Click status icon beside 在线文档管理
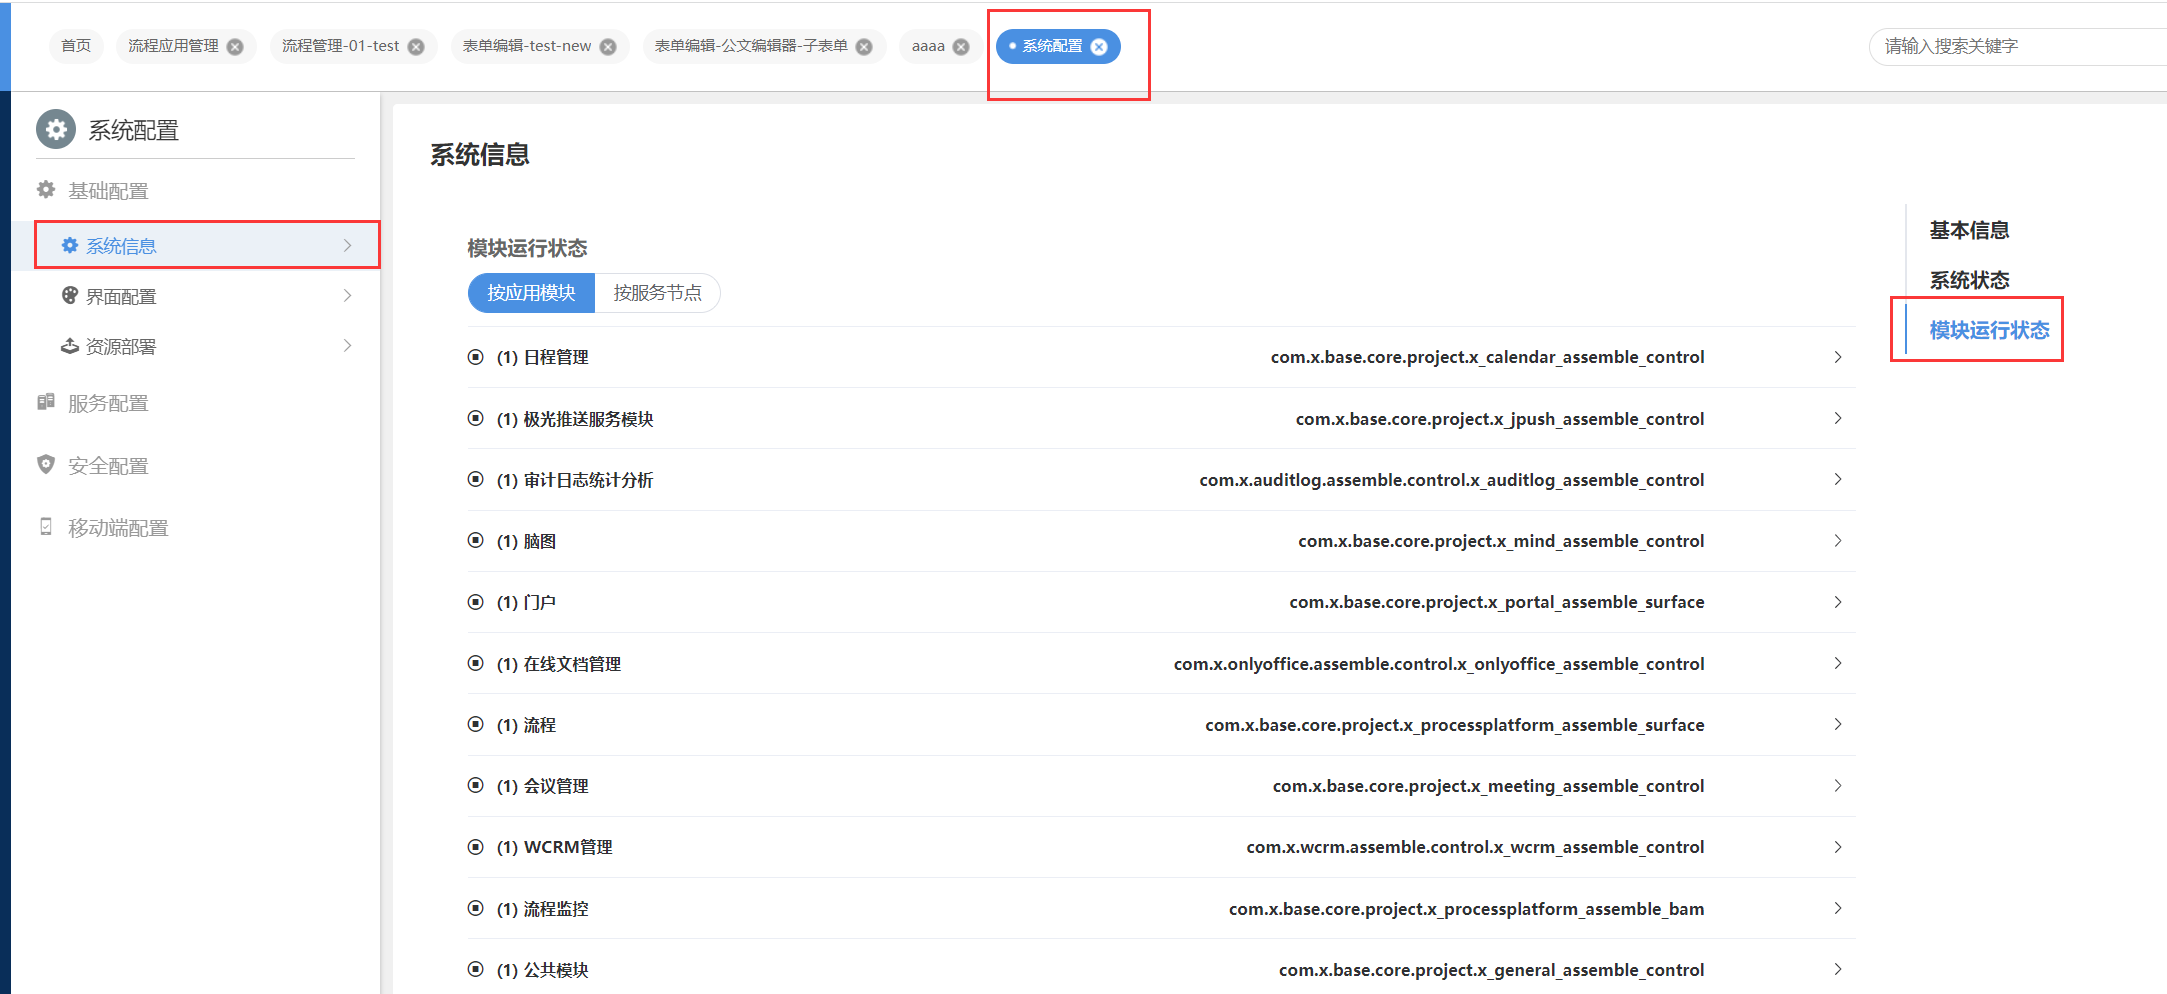 coord(476,663)
